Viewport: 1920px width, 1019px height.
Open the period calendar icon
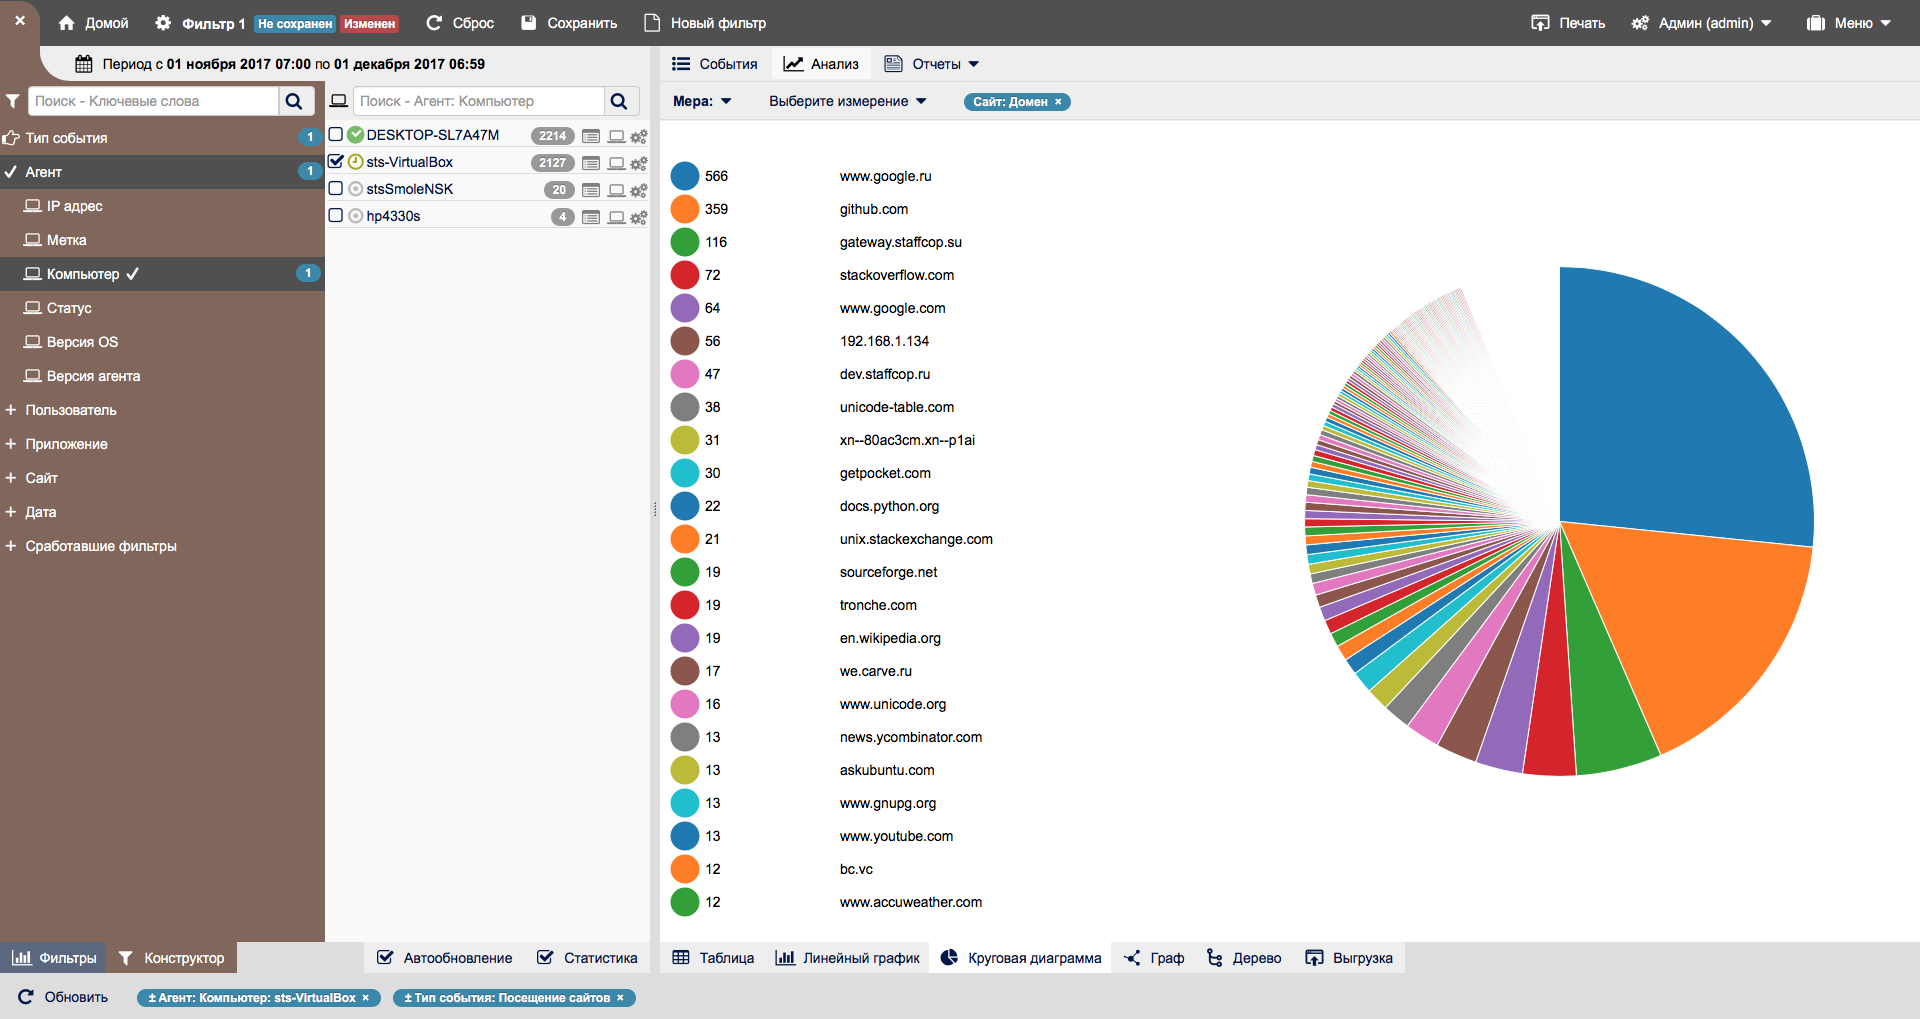(x=84, y=64)
